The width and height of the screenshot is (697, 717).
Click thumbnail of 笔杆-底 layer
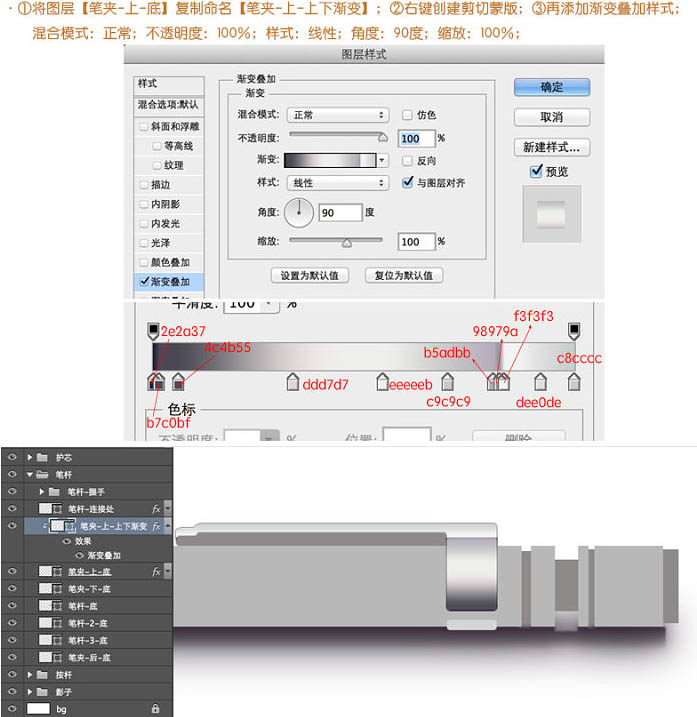click(45, 605)
